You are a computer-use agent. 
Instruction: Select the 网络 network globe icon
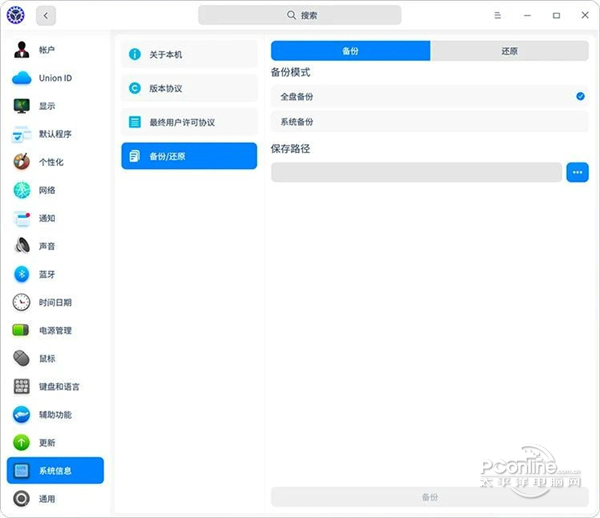[21, 190]
